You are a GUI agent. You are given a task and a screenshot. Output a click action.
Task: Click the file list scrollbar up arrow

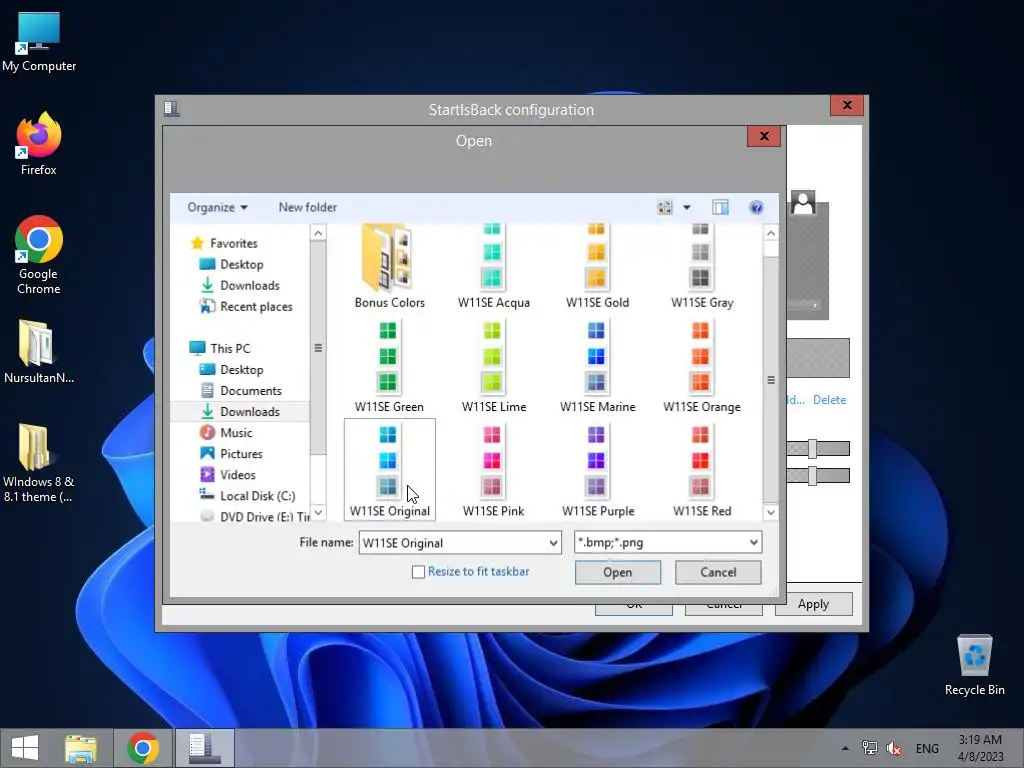point(771,233)
